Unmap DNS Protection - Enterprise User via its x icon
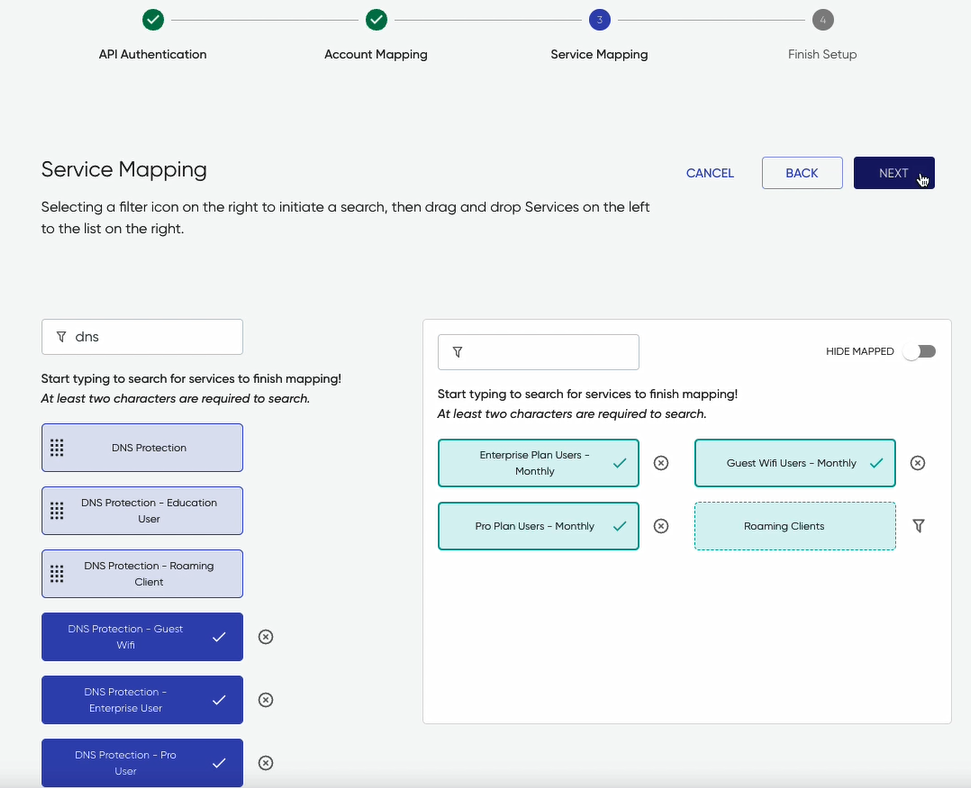The height and width of the screenshot is (788, 971). click(x=265, y=700)
